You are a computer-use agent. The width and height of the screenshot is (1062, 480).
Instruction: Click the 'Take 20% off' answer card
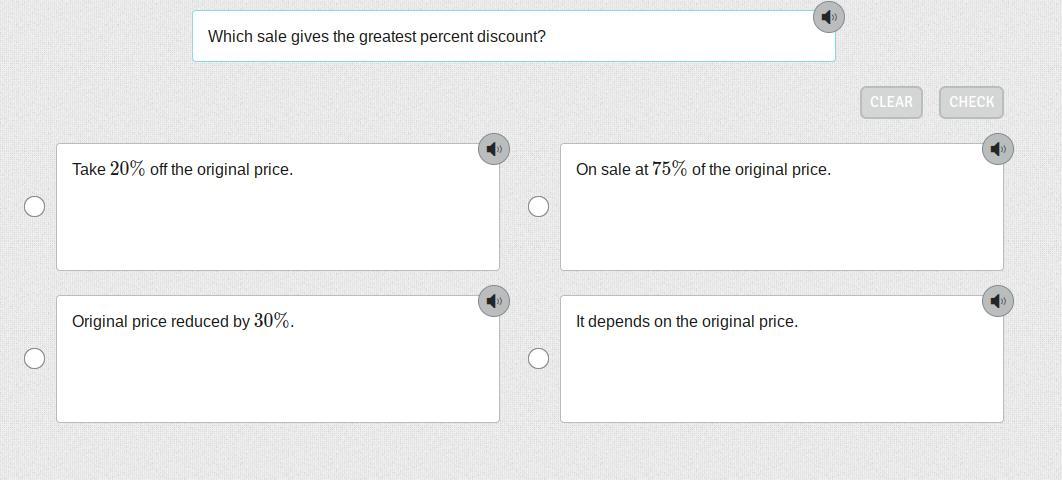click(x=278, y=220)
